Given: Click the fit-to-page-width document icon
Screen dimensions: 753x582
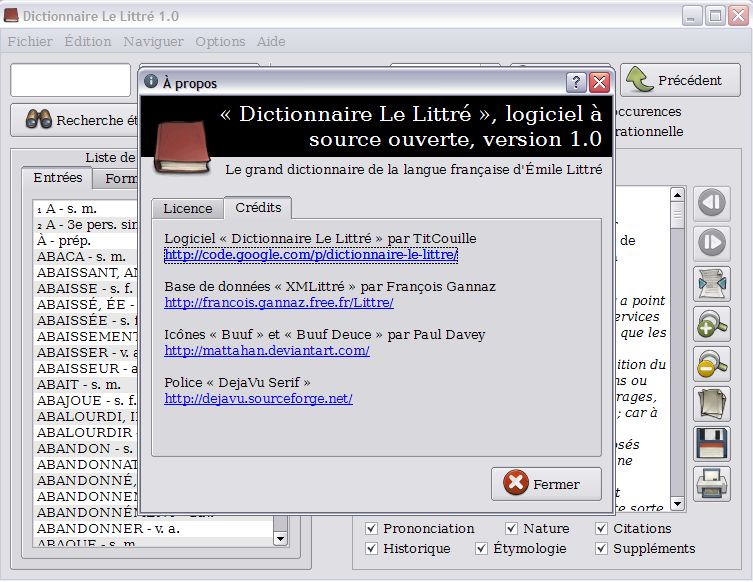Looking at the screenshot, I should [712, 283].
